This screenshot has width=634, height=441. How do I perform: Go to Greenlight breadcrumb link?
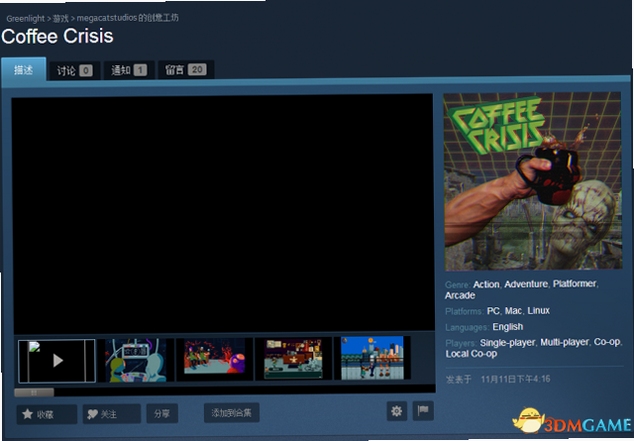pos(25,19)
